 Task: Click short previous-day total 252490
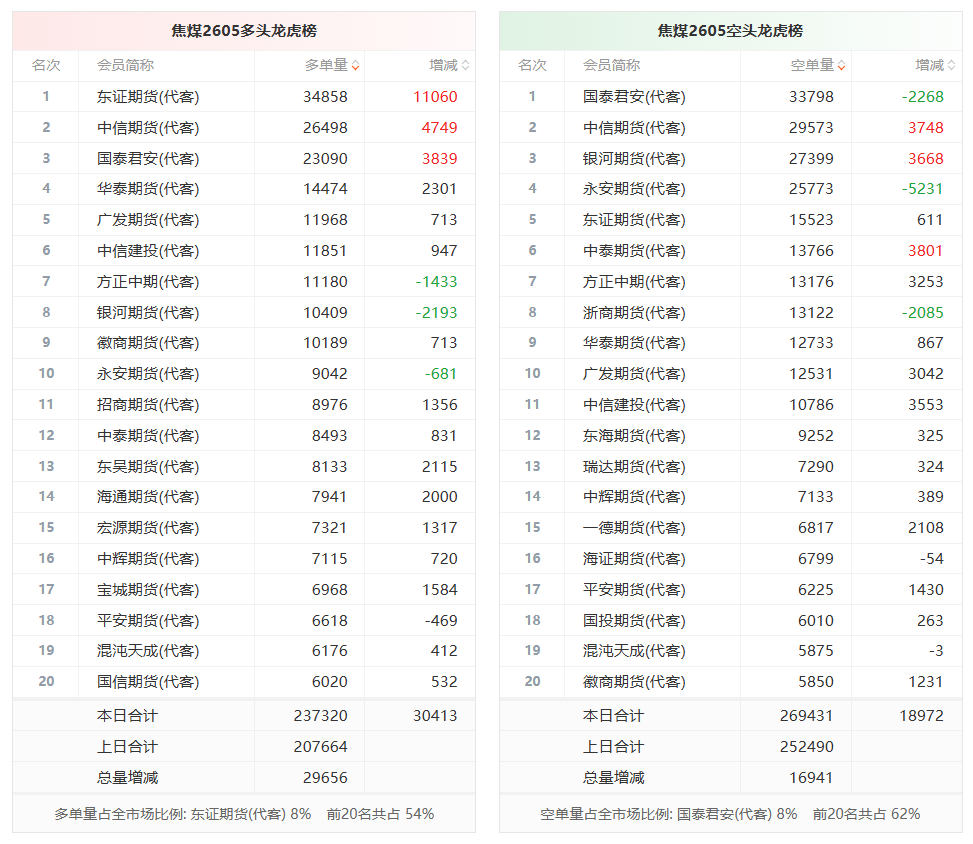tap(806, 747)
